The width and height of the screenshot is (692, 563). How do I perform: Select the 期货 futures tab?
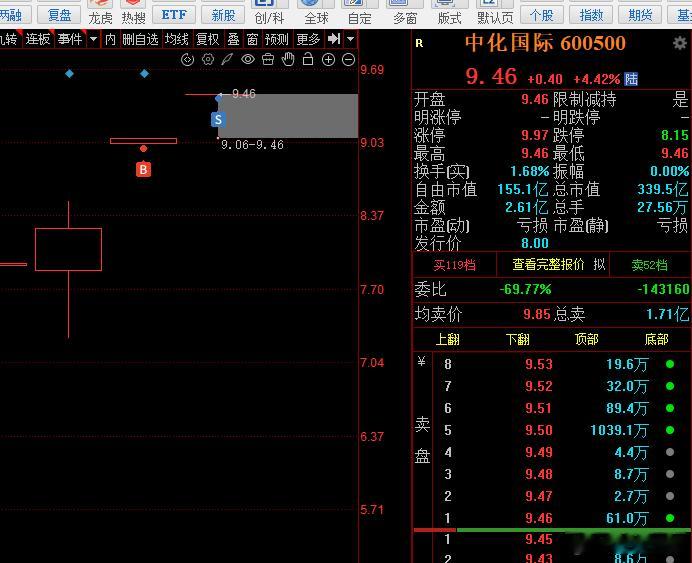tap(640, 15)
